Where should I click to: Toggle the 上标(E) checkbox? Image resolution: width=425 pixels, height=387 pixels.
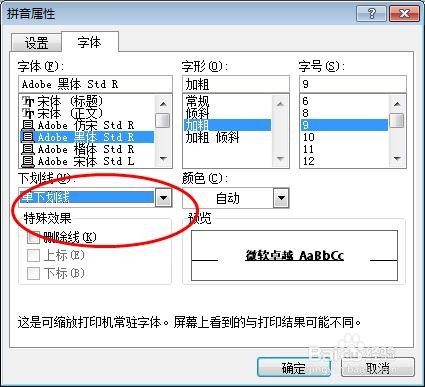click(33, 256)
